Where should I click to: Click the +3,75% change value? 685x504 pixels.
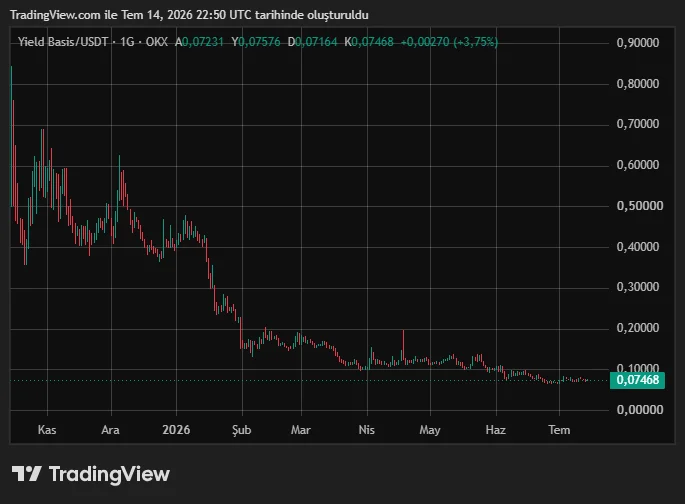pos(475,42)
